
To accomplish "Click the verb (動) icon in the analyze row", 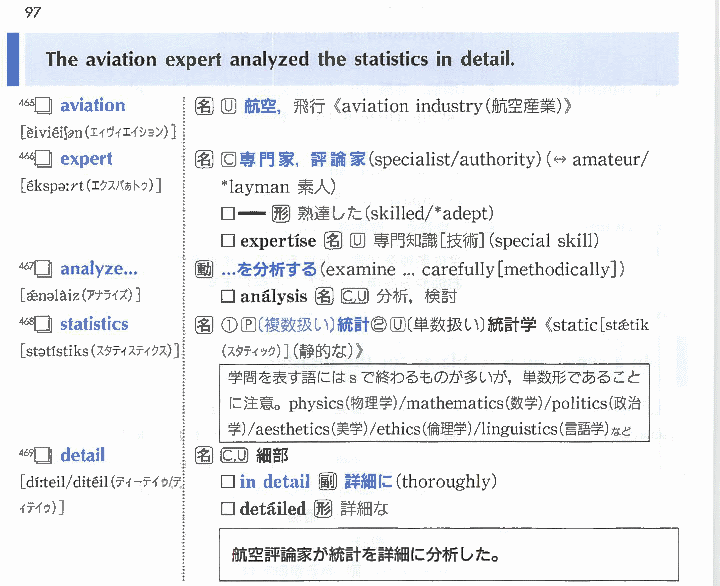I will click(x=203, y=269).
